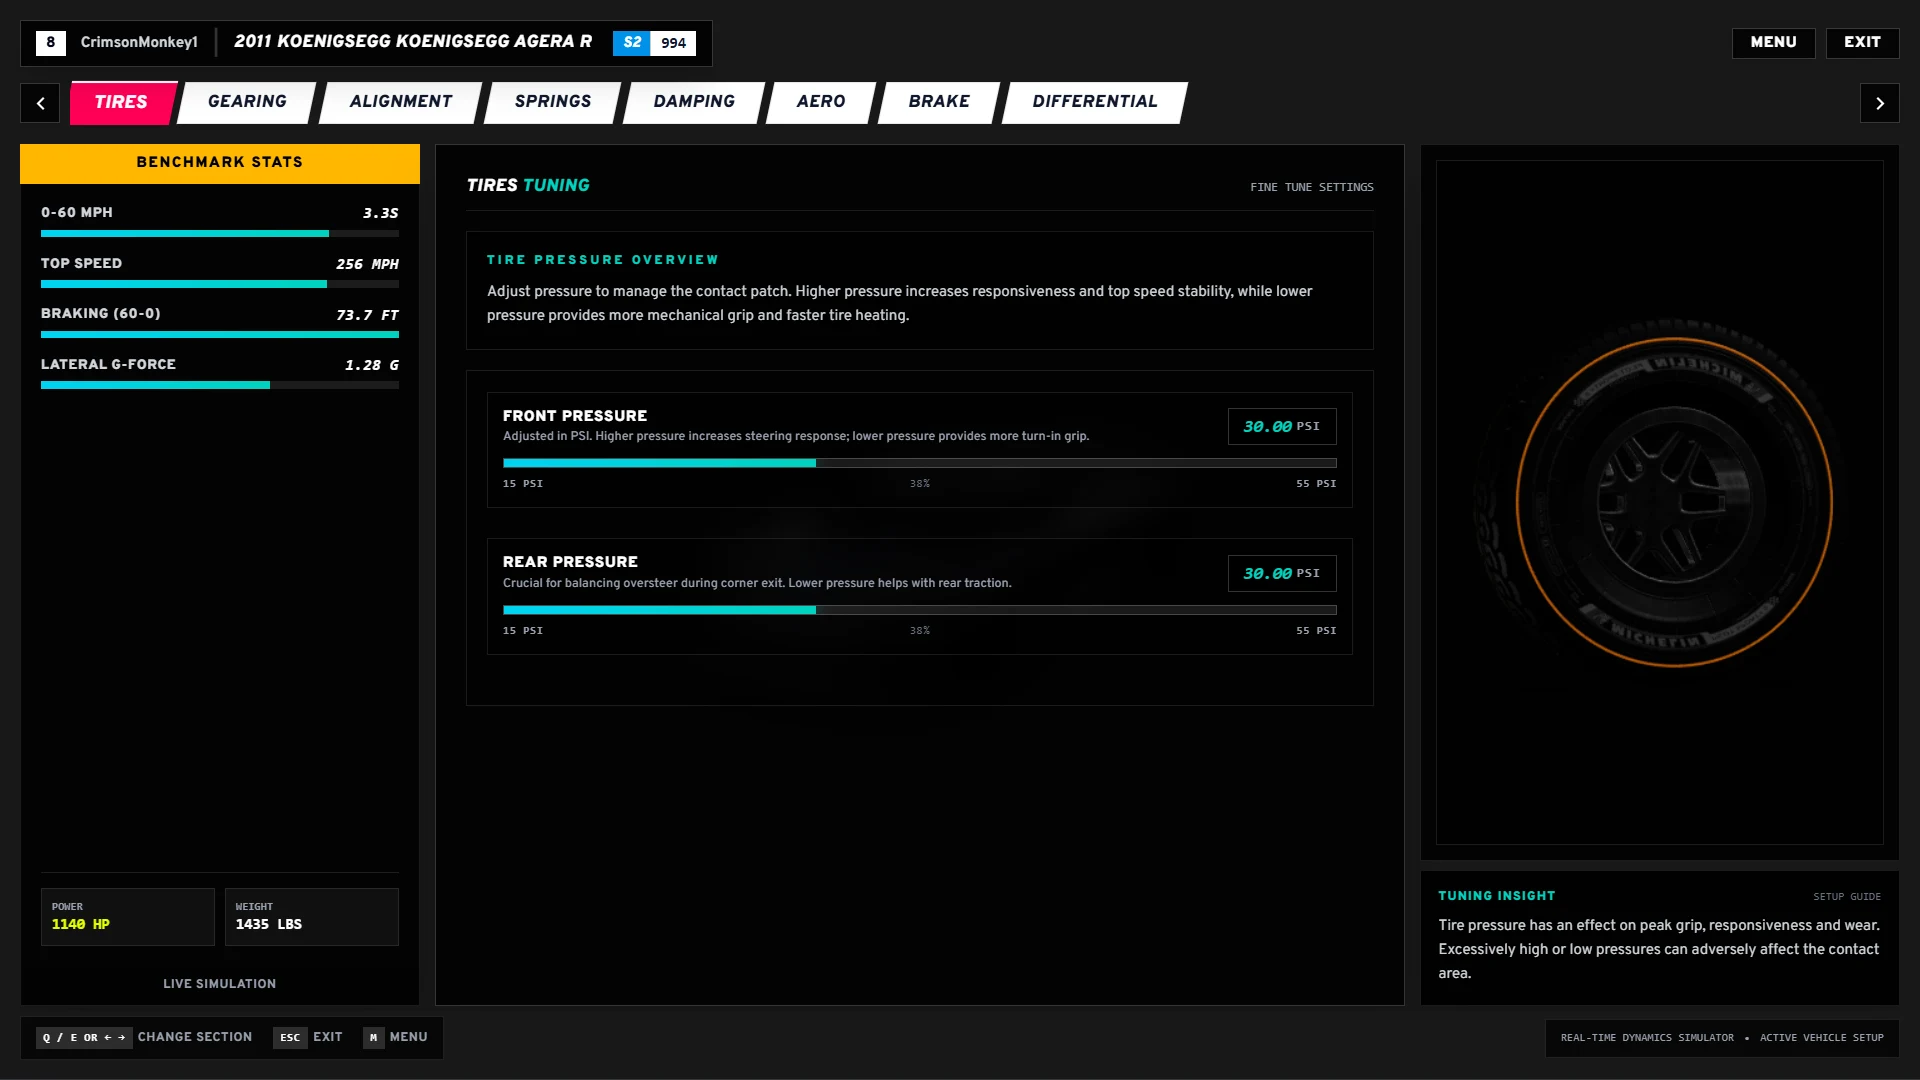Edit the Rear Pressure PSI value field
The image size is (1920, 1080).
pyautogui.click(x=1282, y=574)
